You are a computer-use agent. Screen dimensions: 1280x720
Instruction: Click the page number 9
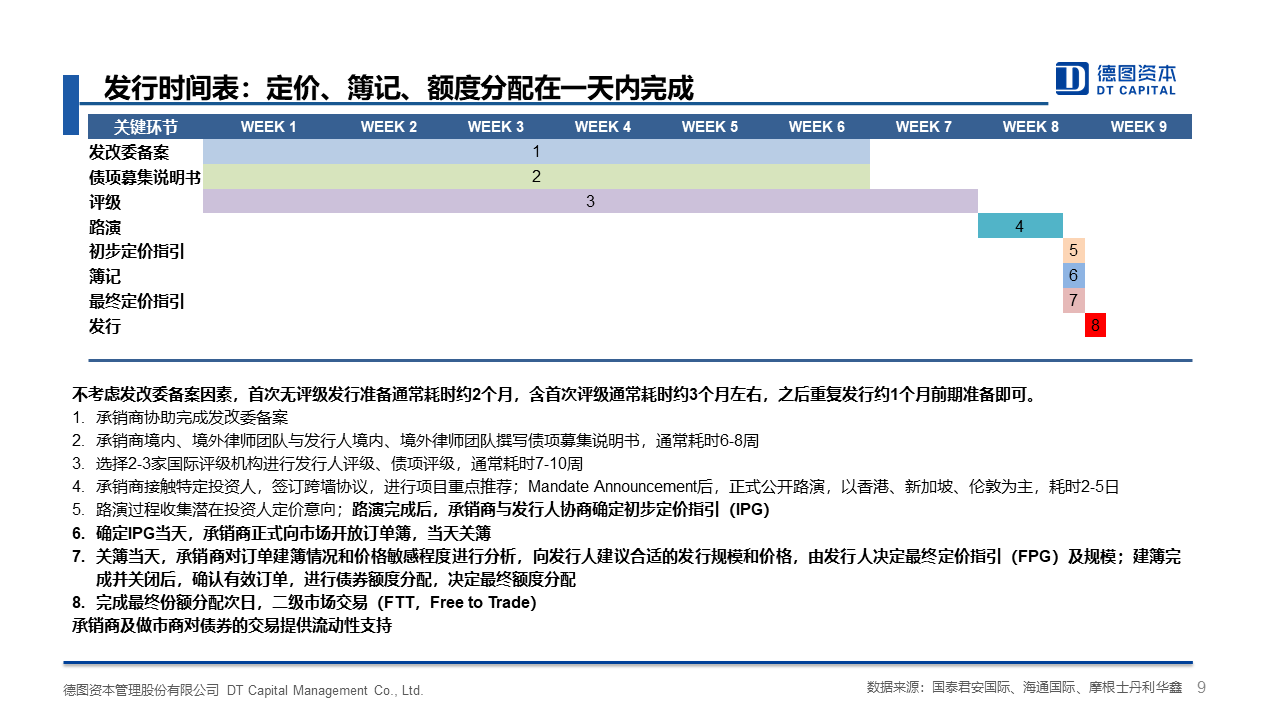pyautogui.click(x=1202, y=687)
